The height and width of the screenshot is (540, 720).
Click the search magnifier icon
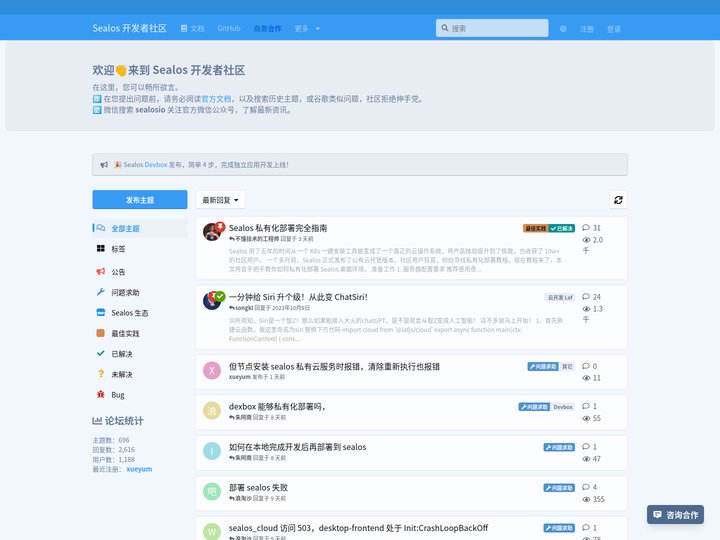444,28
